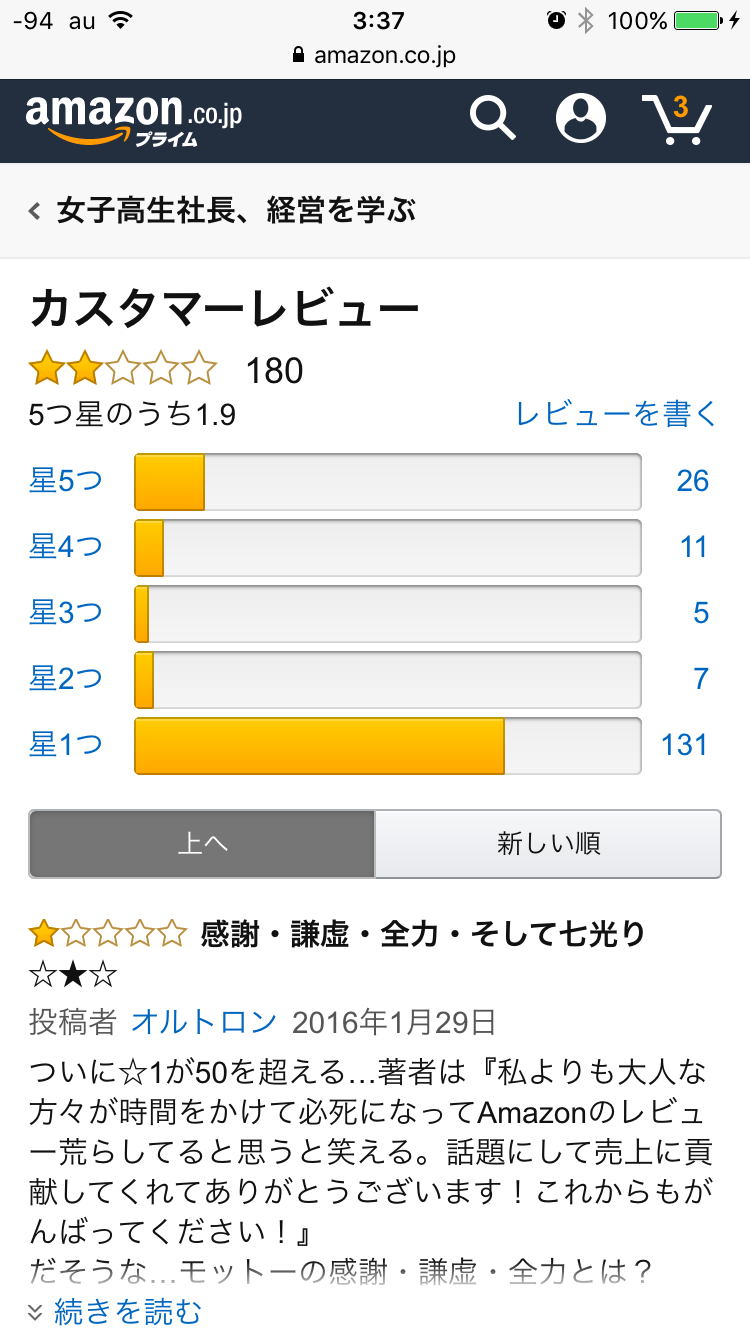Write a review via レビューを書く
The image size is (750, 1334).
click(x=617, y=413)
